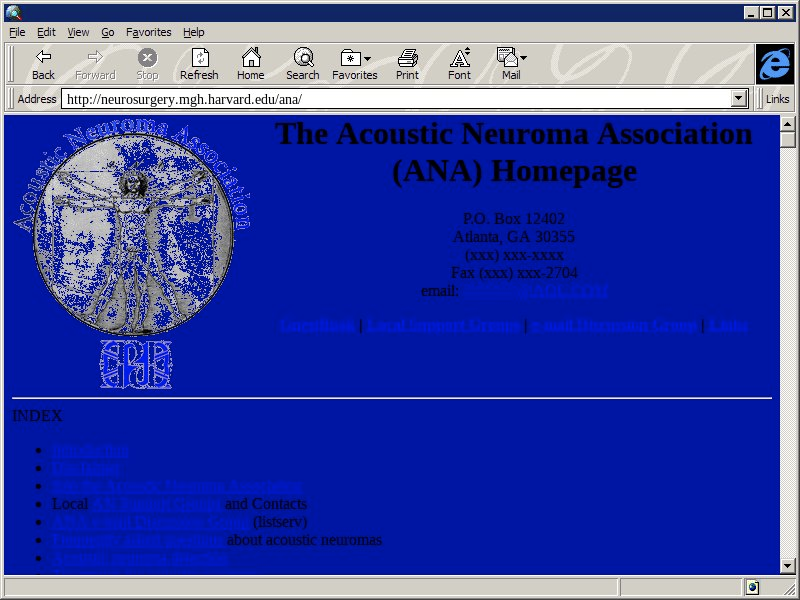Print the page using Print icon
800x600 pixels.
(x=407, y=64)
